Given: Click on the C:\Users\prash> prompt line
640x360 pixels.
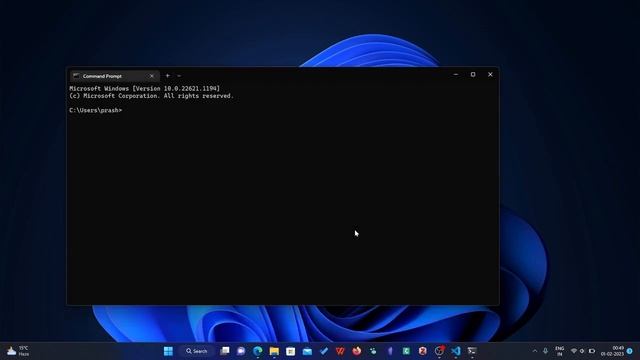Looking at the screenshot, I should [x=96, y=110].
